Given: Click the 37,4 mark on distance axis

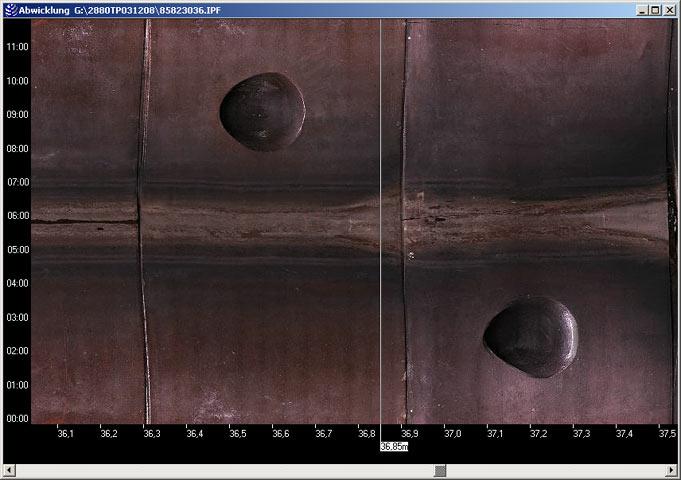Looking at the screenshot, I should pos(625,434).
